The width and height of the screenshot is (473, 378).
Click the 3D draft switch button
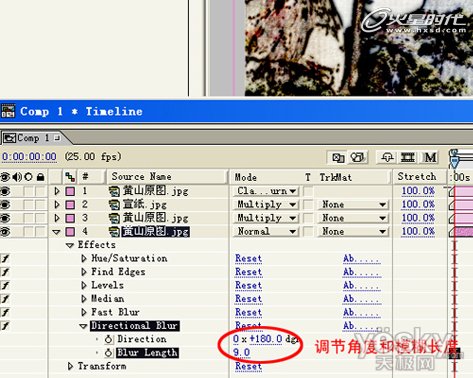(358, 157)
